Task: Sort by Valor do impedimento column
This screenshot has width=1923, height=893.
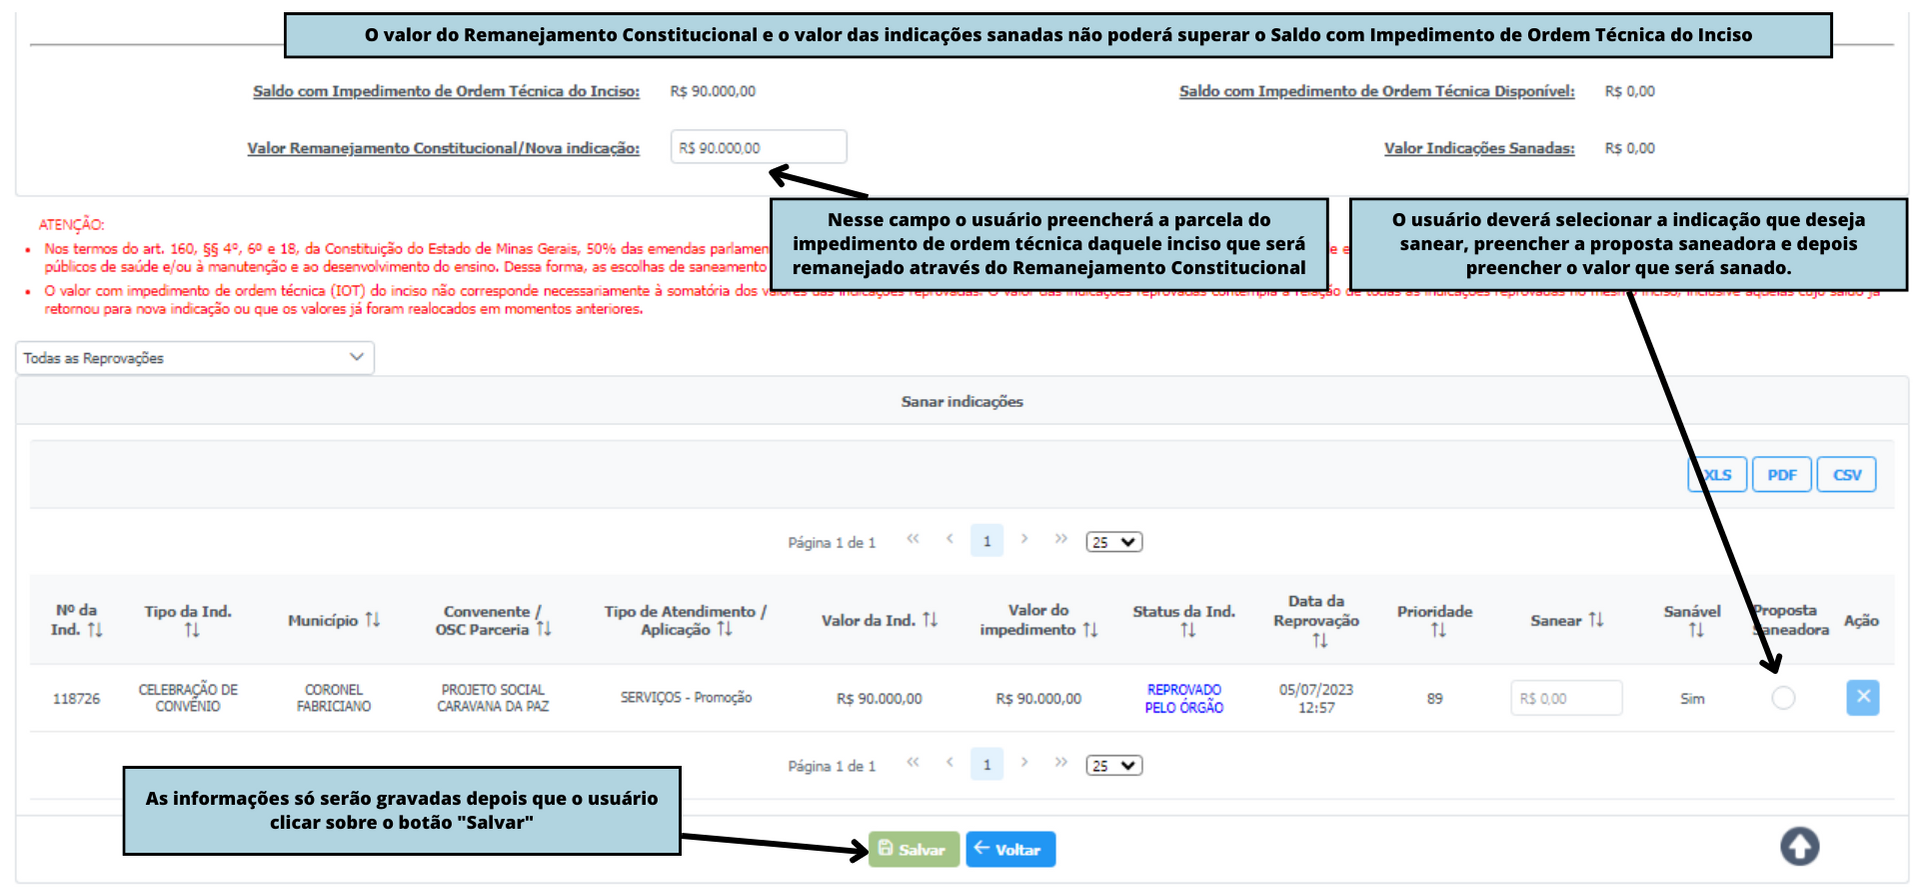Action: tap(1090, 630)
